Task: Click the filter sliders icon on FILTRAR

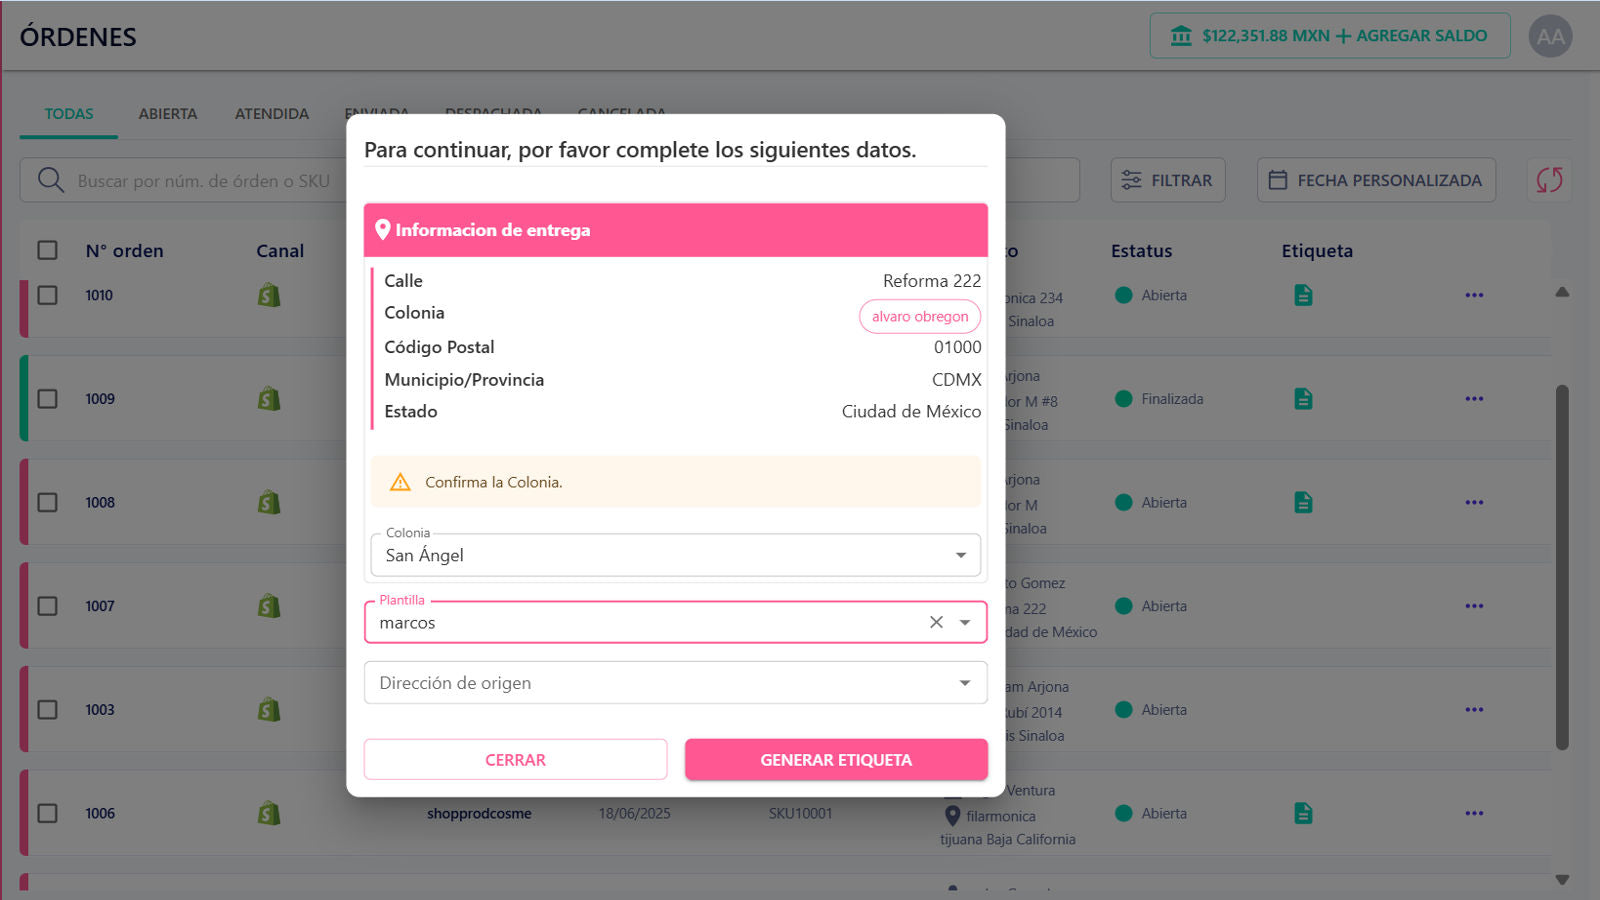Action: point(1132,180)
